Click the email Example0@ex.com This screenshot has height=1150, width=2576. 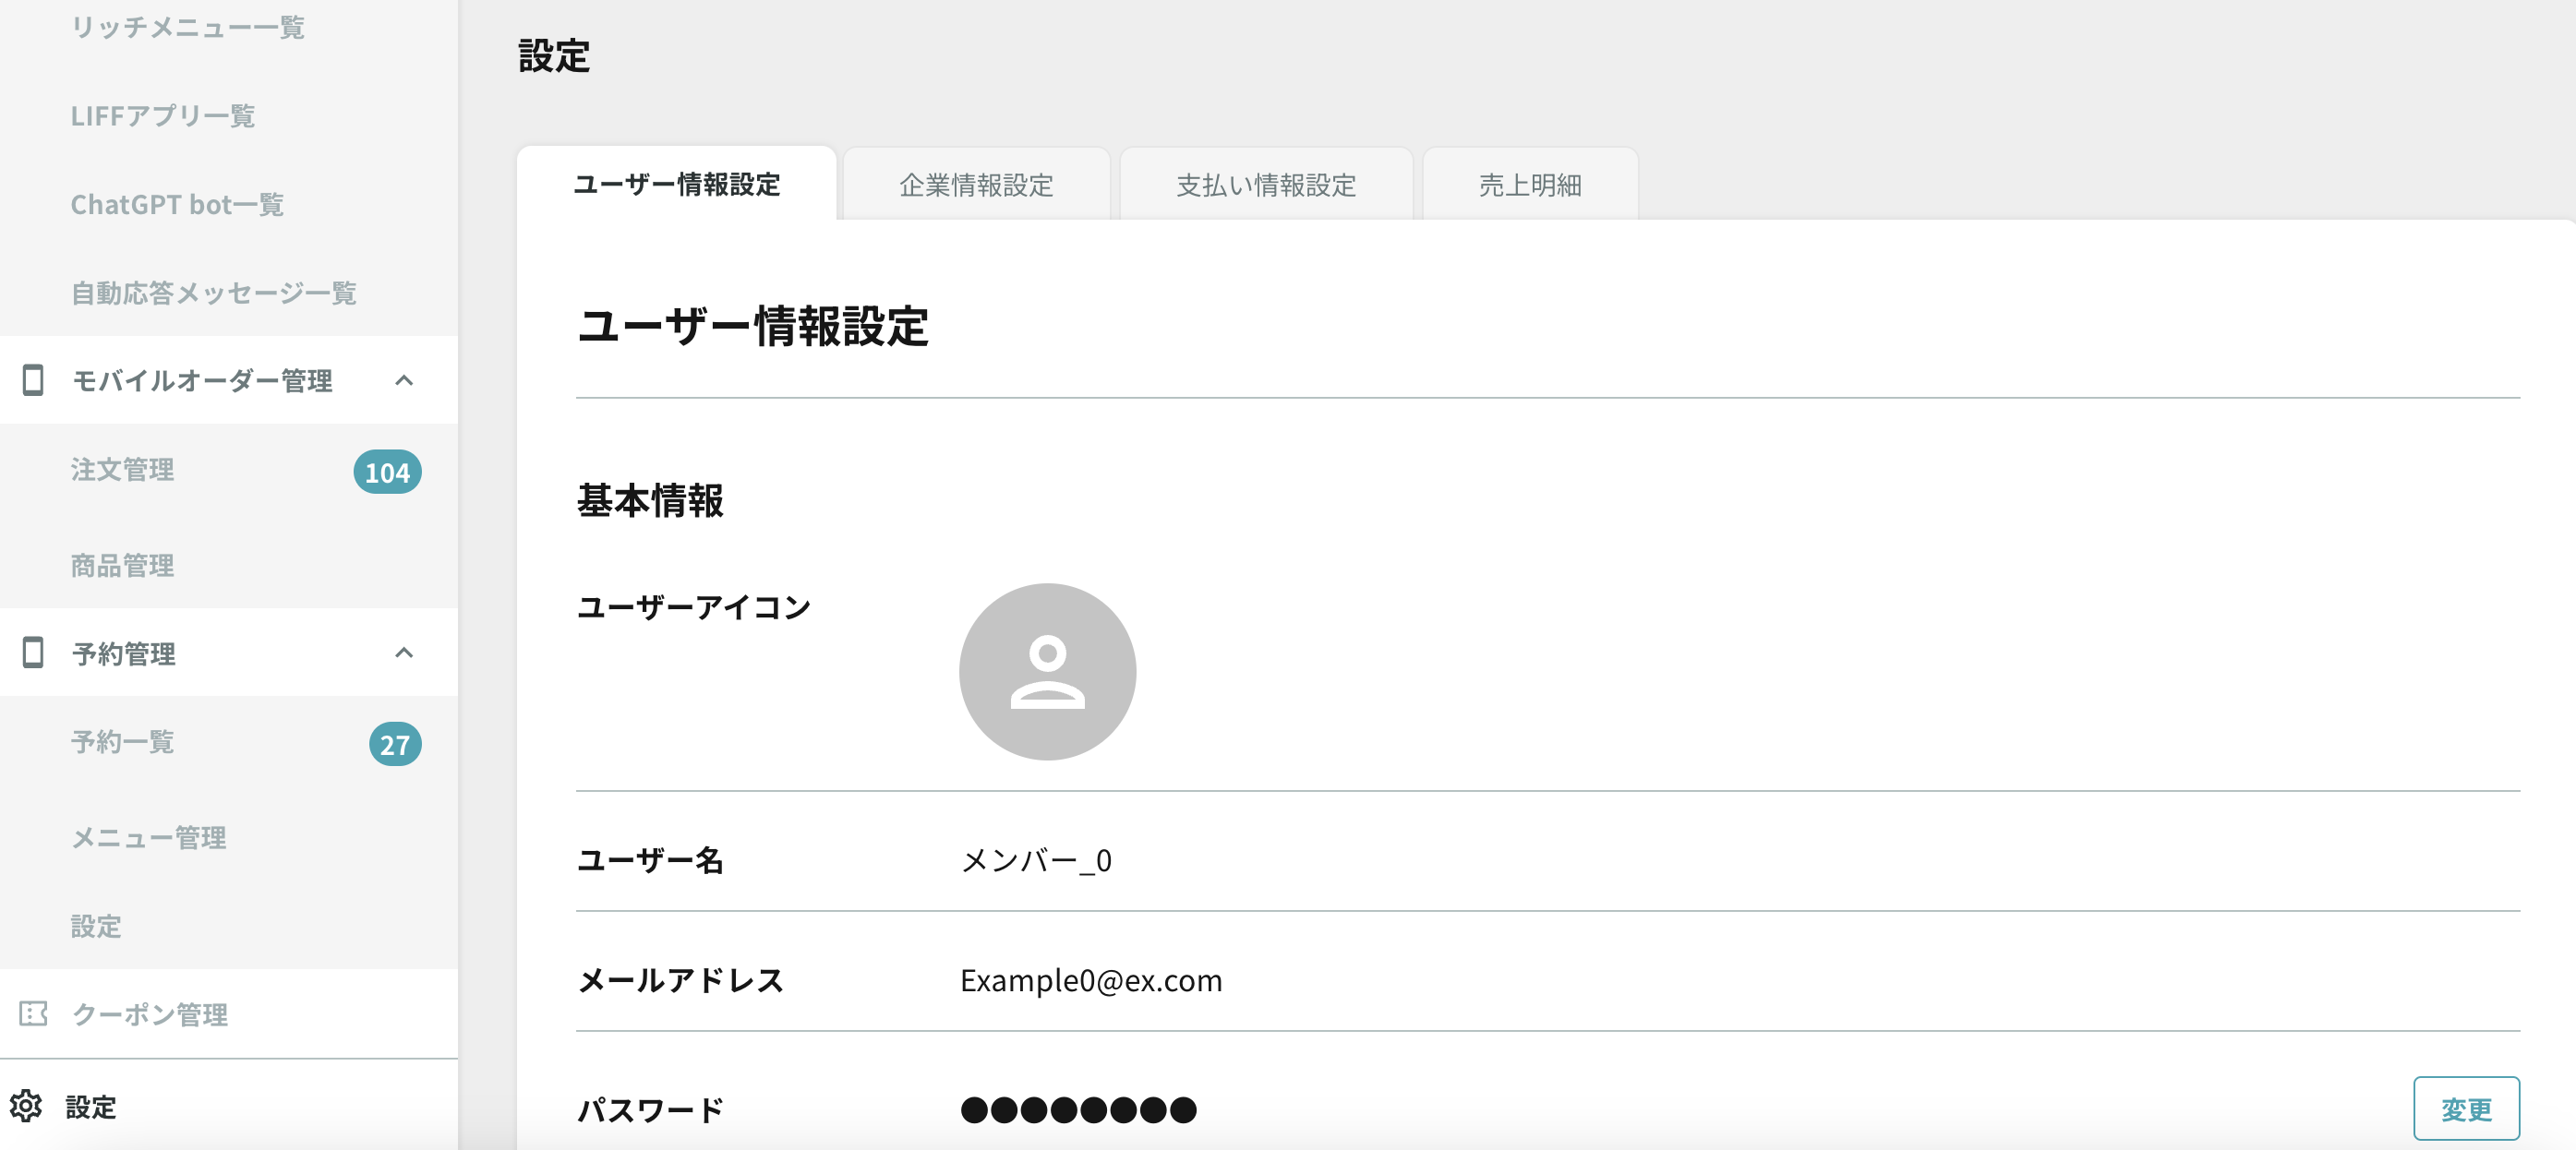(1091, 980)
